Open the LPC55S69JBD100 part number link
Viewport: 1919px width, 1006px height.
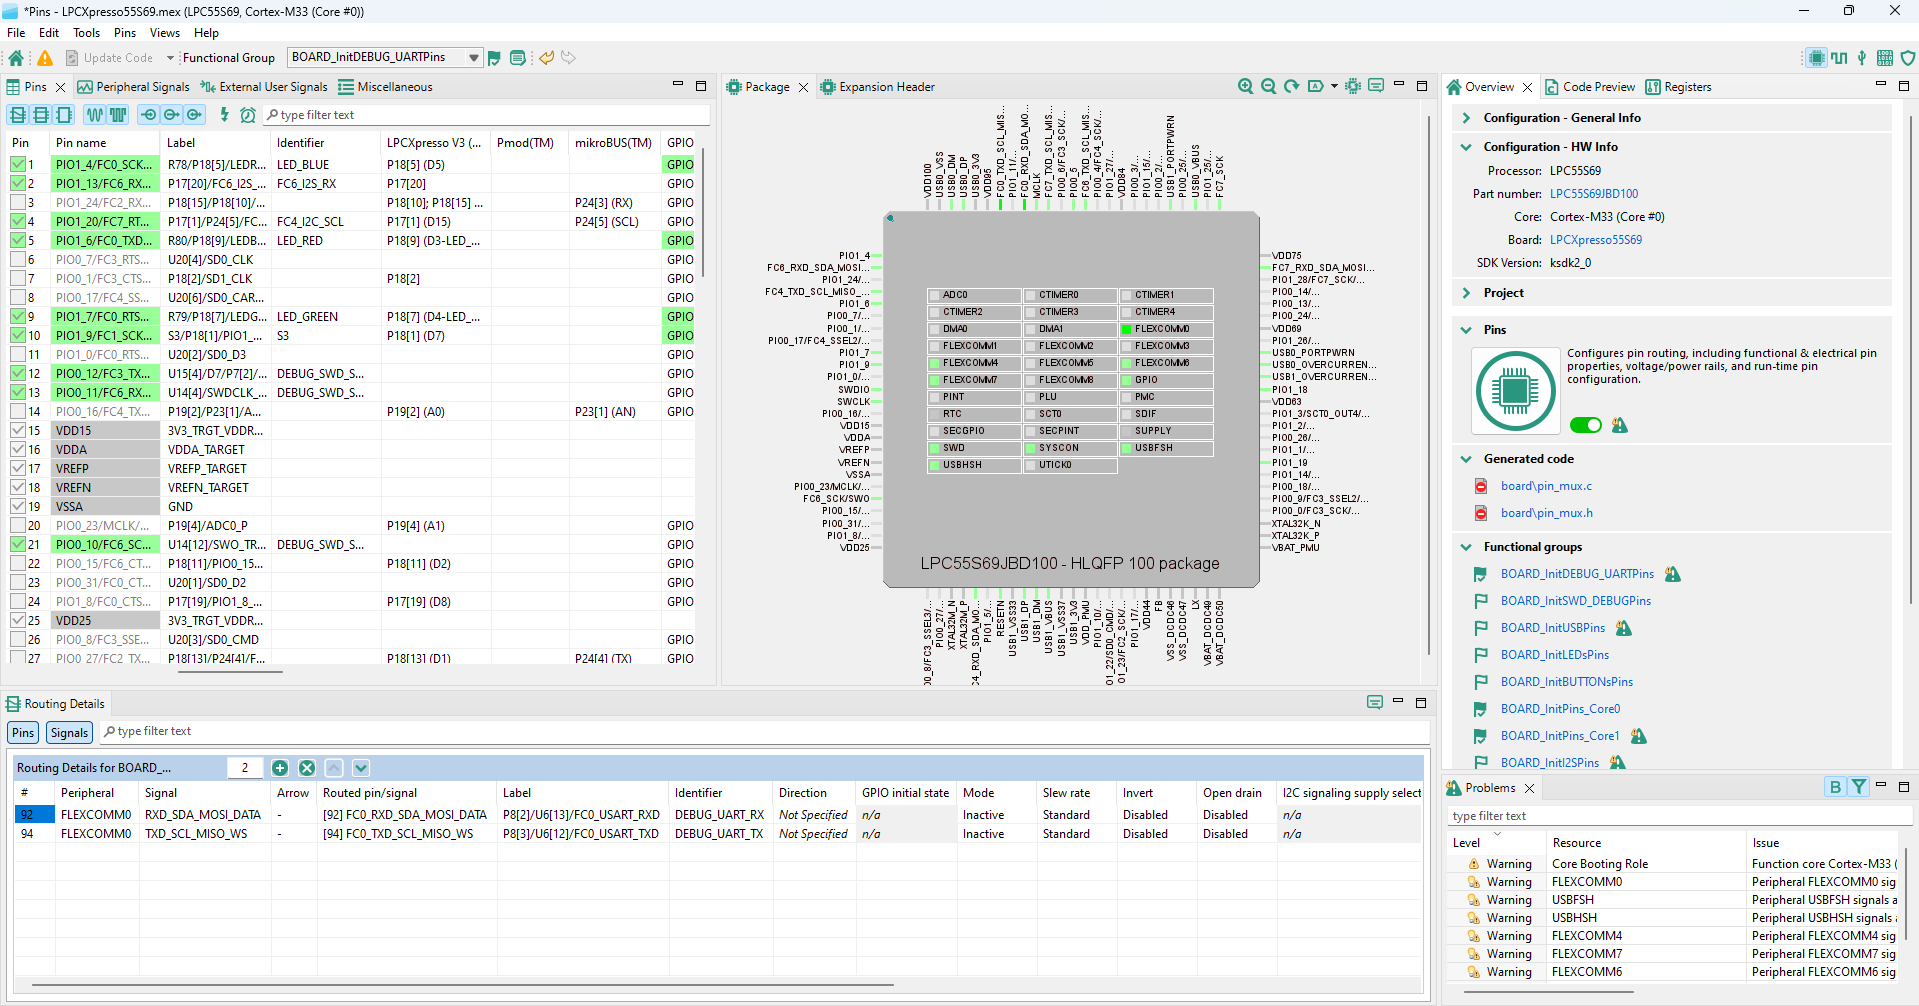(x=1594, y=194)
